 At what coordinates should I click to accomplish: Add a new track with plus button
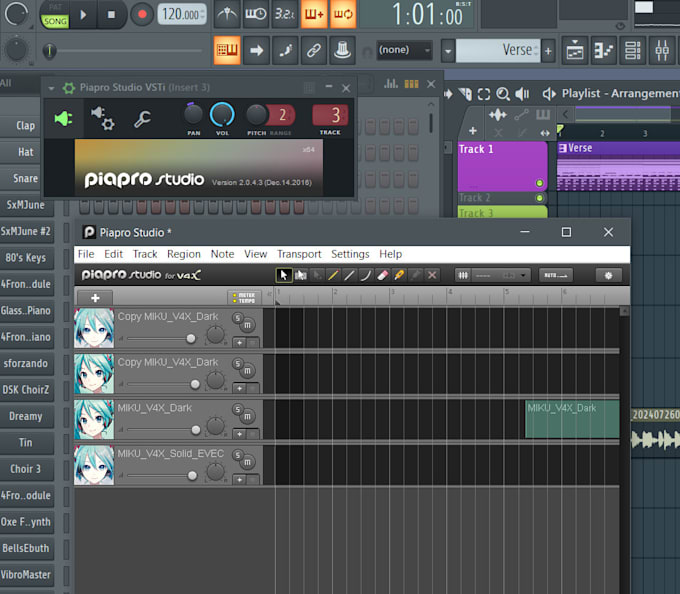pyautogui.click(x=95, y=298)
